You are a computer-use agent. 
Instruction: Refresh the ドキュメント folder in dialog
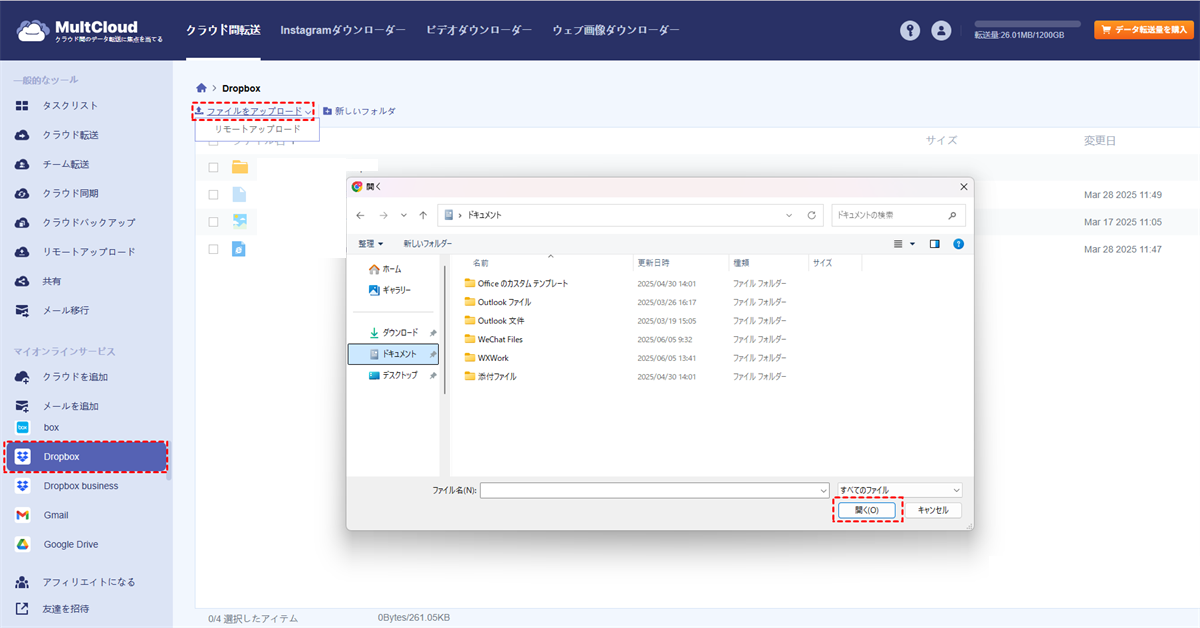[812, 215]
